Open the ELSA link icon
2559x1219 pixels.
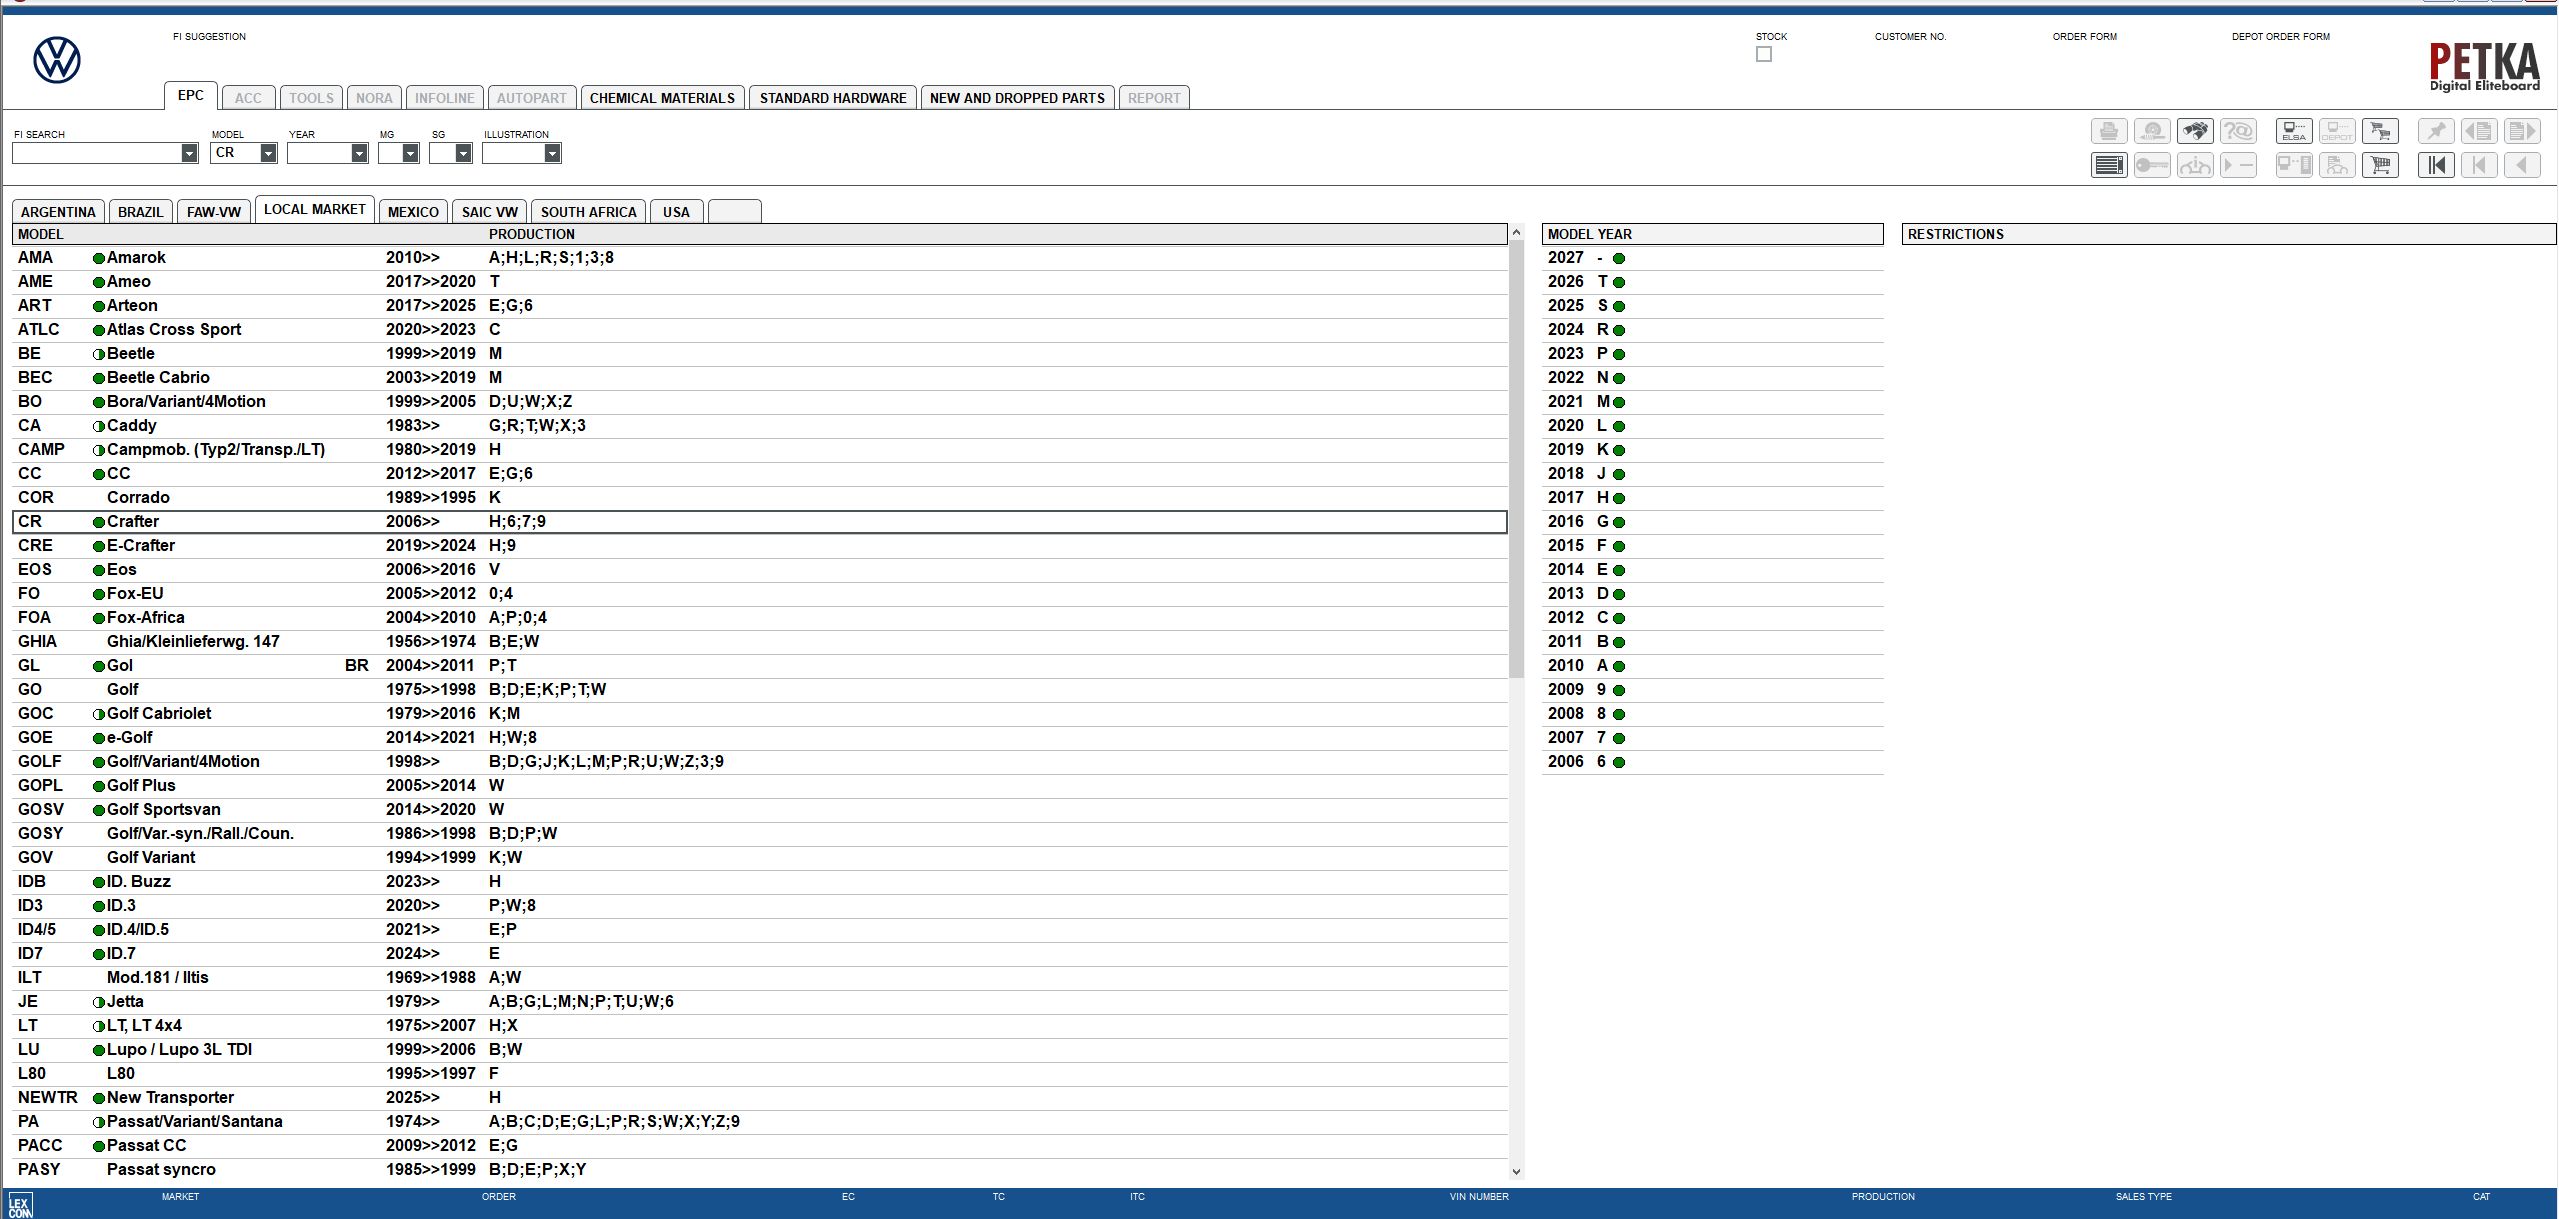tap(2293, 131)
